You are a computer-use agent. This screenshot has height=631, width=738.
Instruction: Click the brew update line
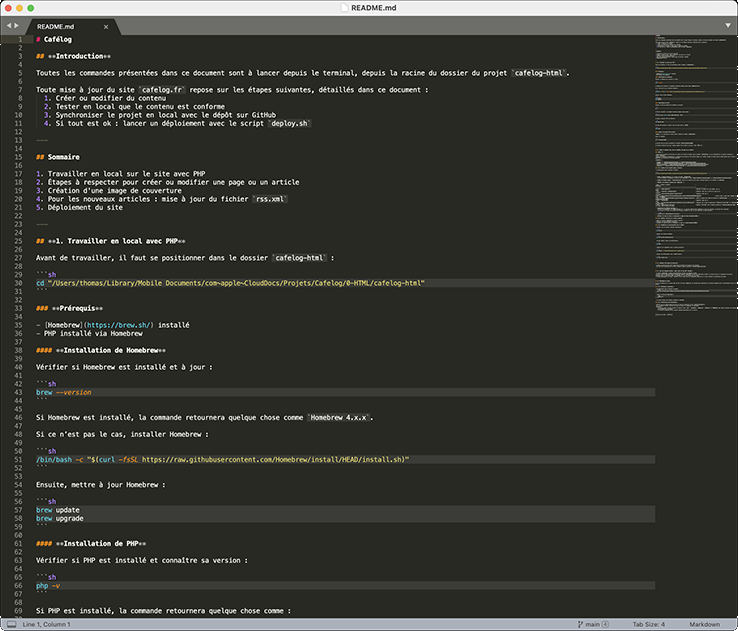[x=57, y=510]
